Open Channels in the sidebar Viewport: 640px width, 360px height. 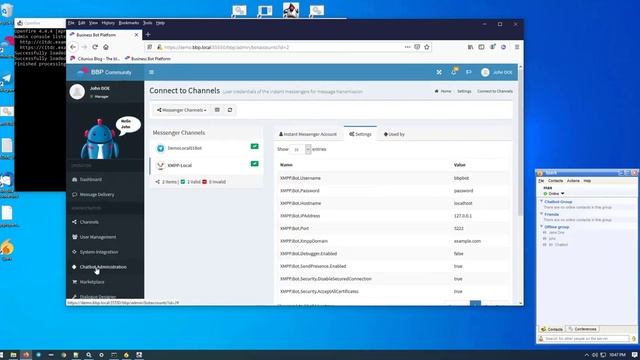coord(89,222)
